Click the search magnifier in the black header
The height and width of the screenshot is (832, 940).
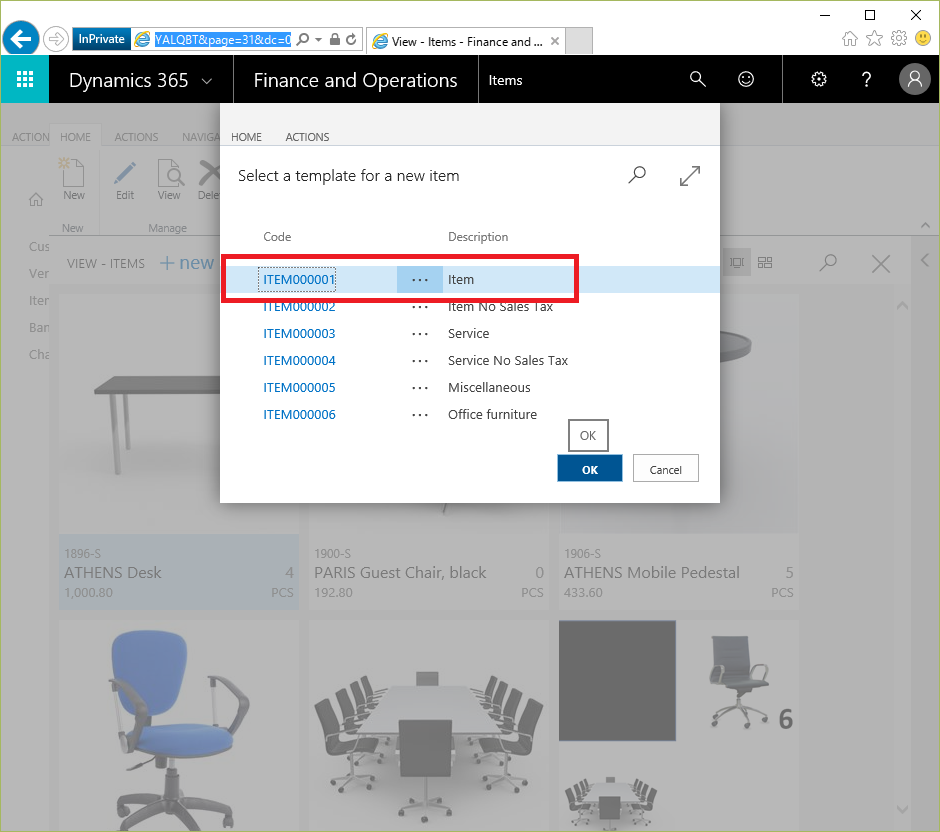tap(697, 79)
